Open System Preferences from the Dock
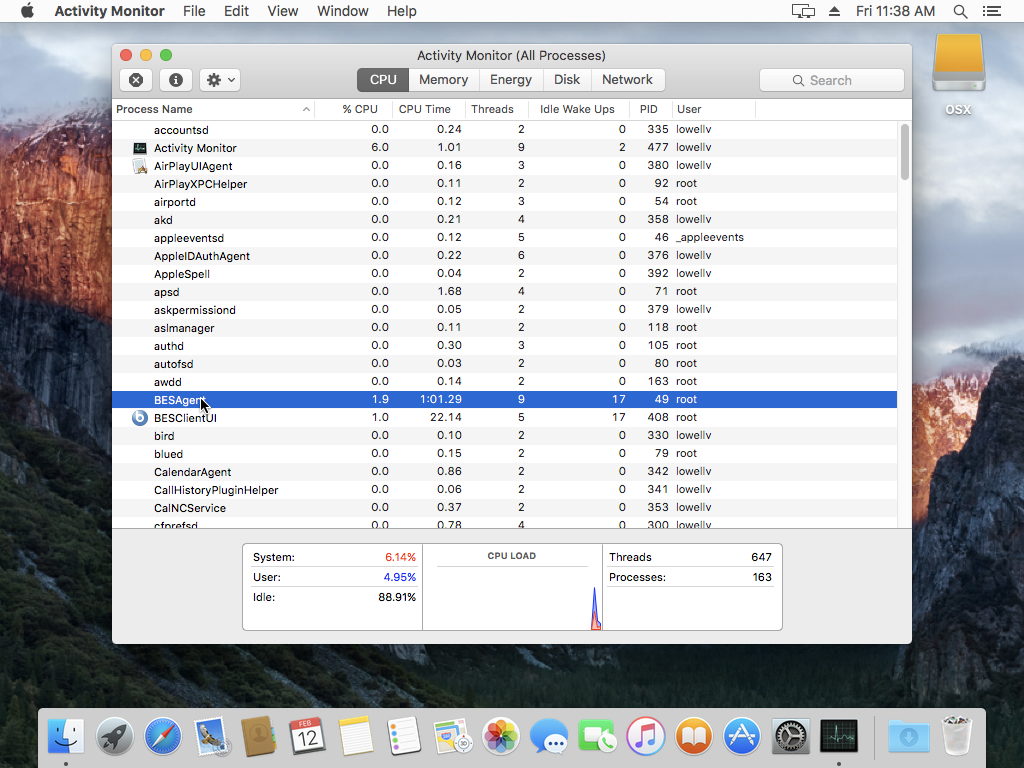This screenshot has width=1024, height=768. click(790, 736)
